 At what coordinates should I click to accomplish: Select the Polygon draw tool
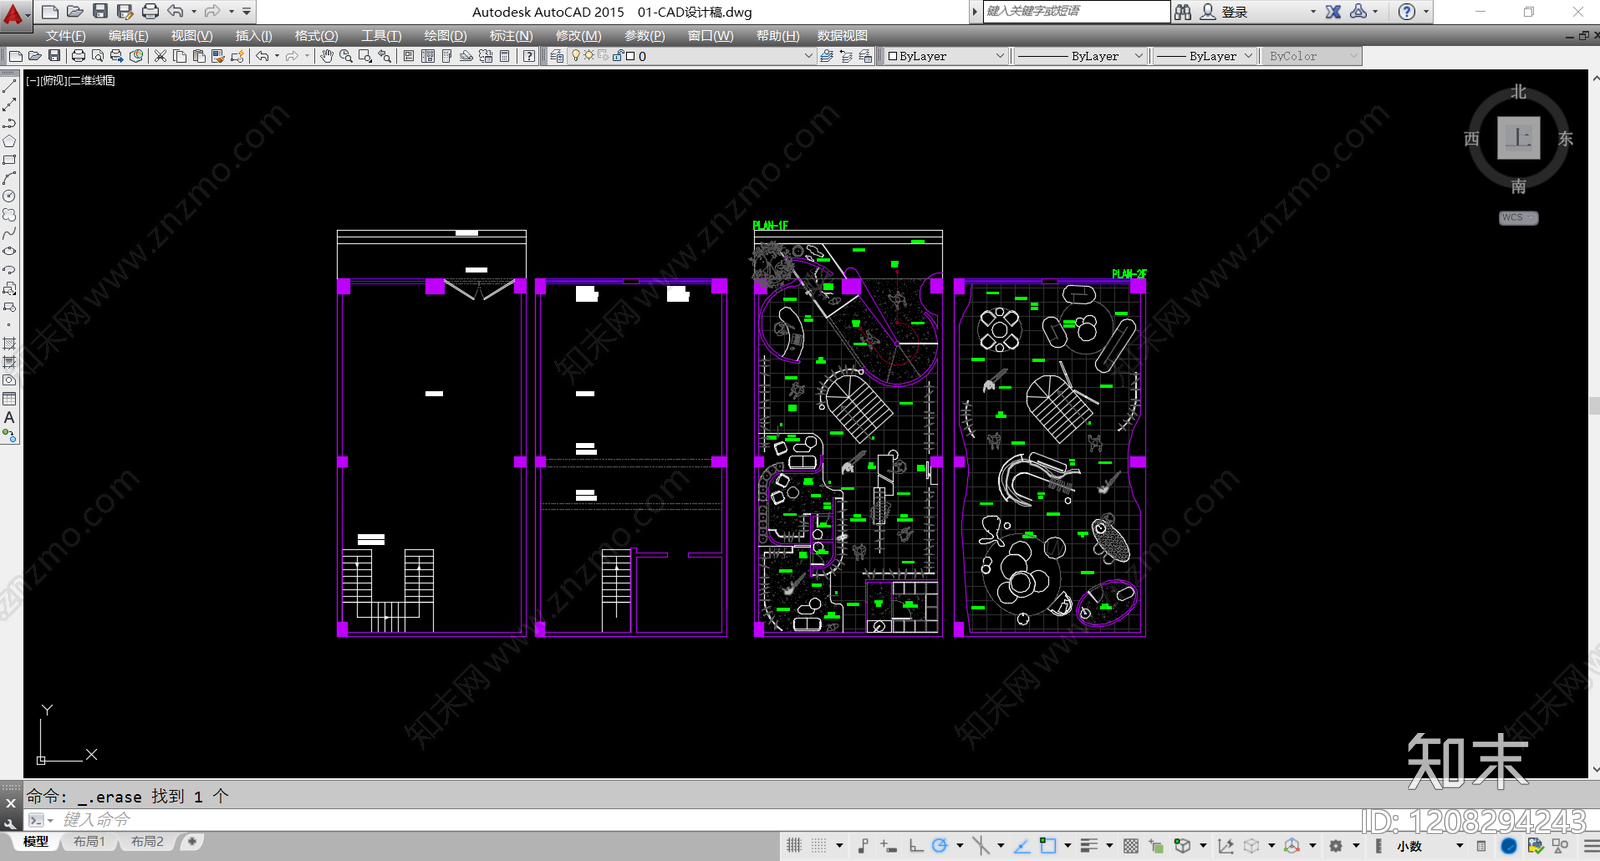point(9,141)
